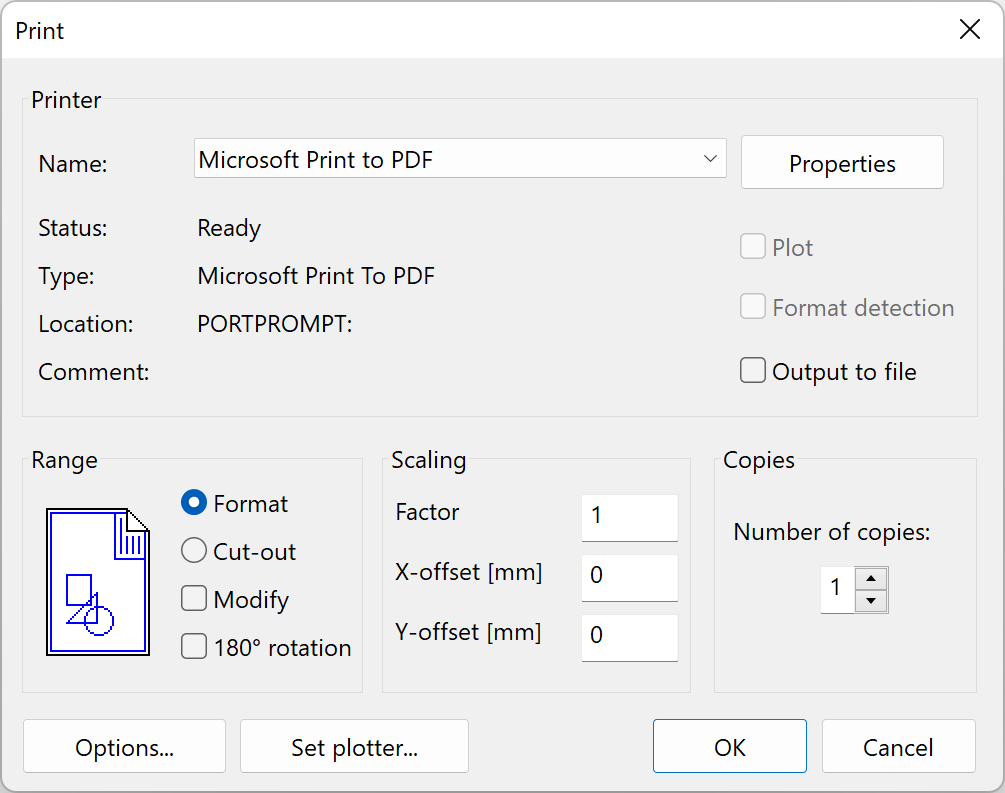Open the printer Name dropdown
The image size is (1005, 793).
click(x=710, y=159)
